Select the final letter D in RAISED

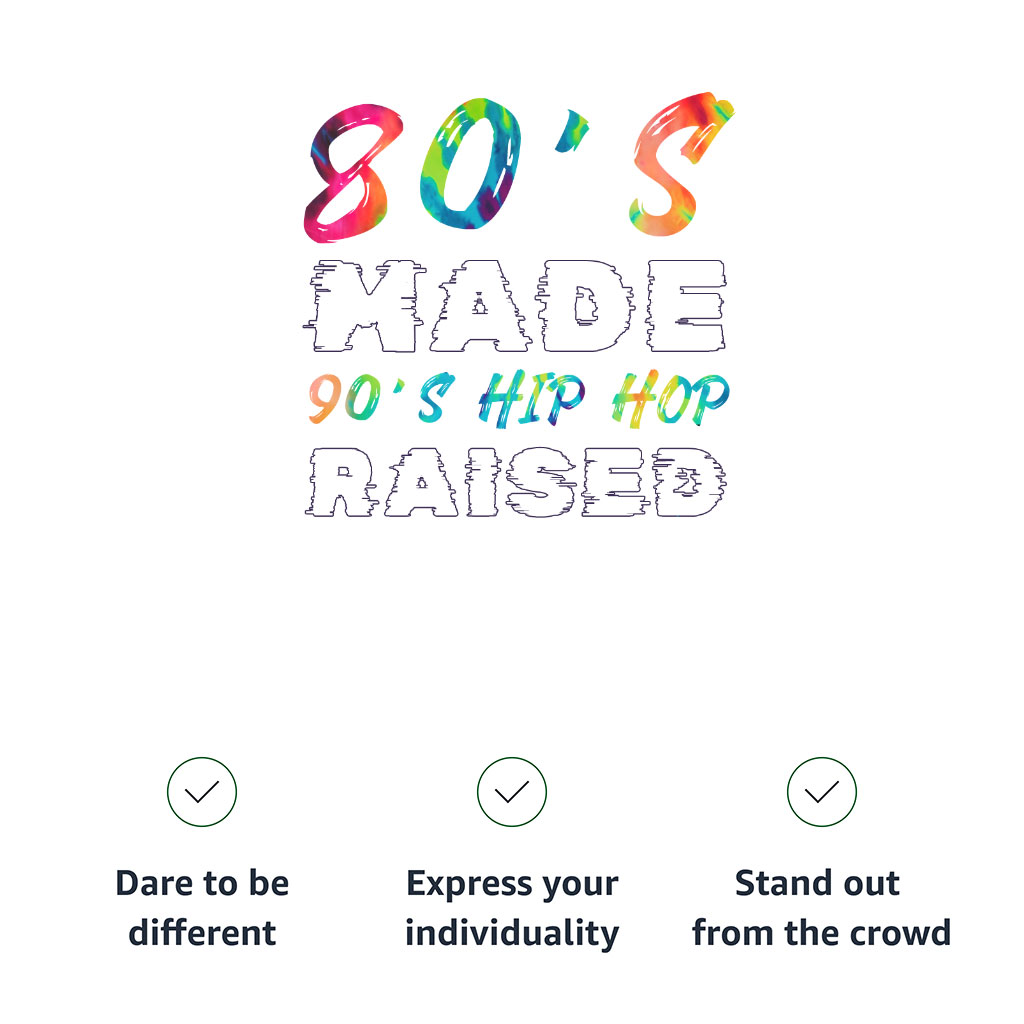click(x=689, y=482)
